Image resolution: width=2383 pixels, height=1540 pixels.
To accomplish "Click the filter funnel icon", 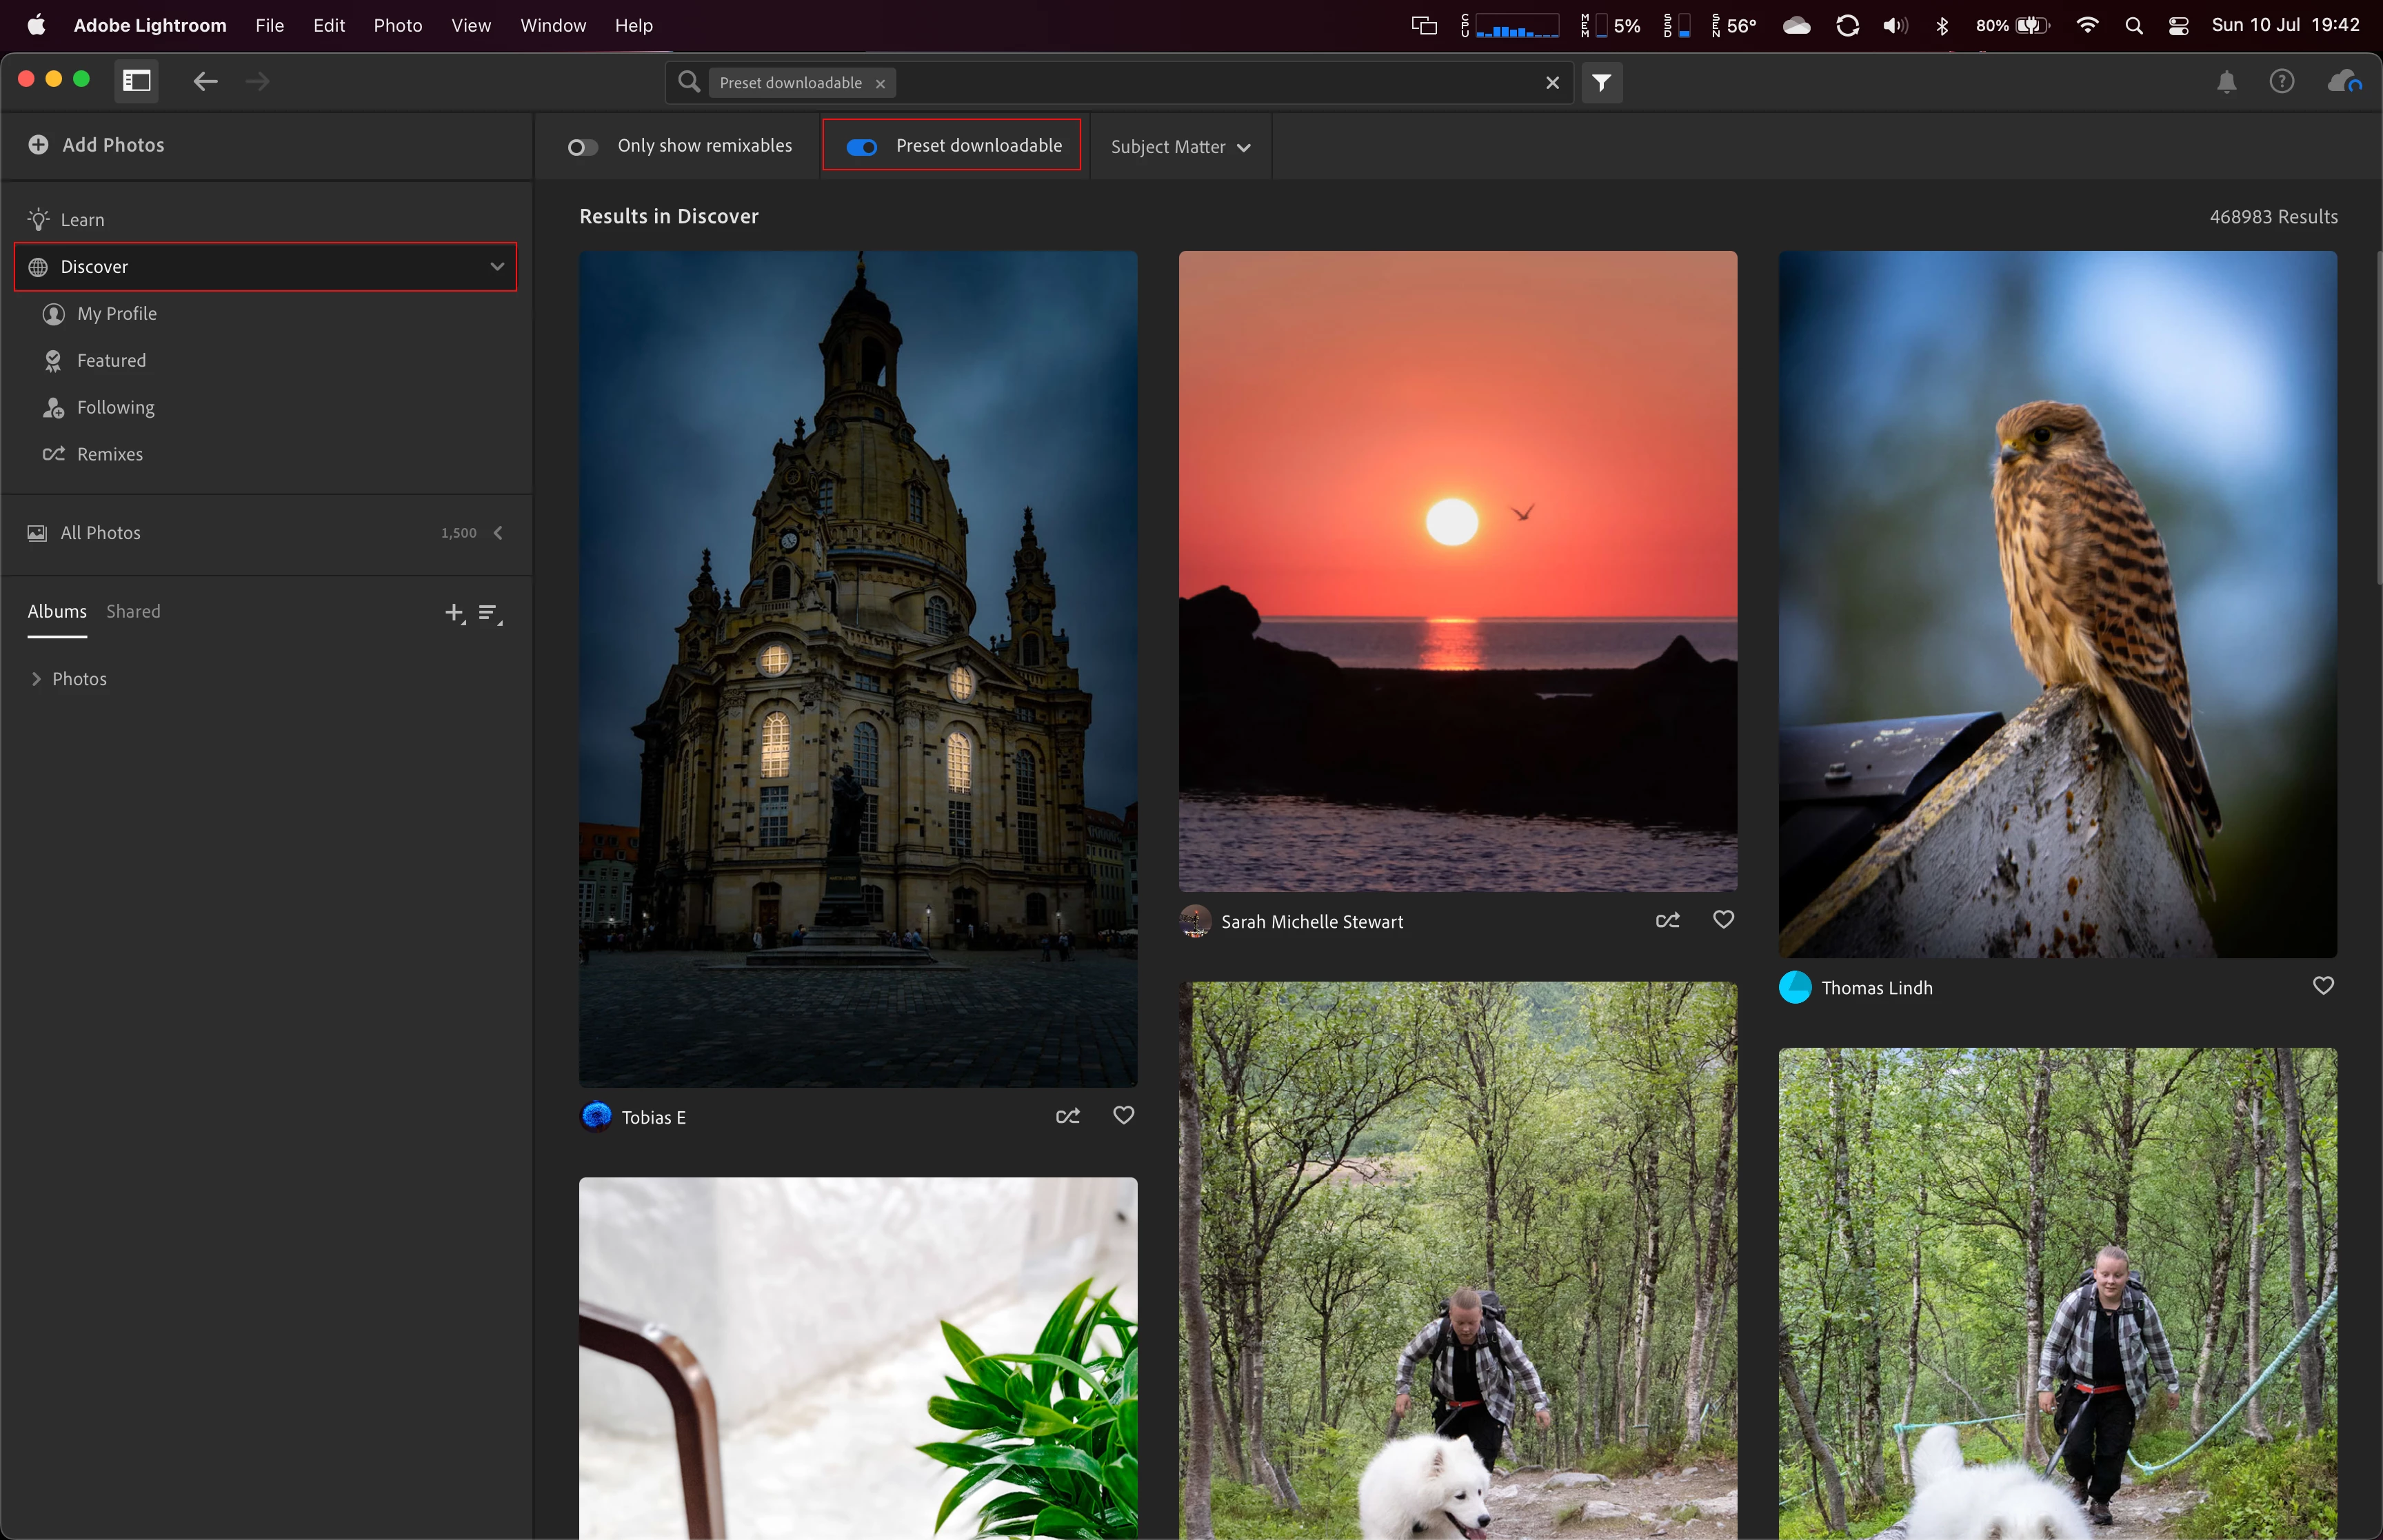I will (x=1601, y=83).
